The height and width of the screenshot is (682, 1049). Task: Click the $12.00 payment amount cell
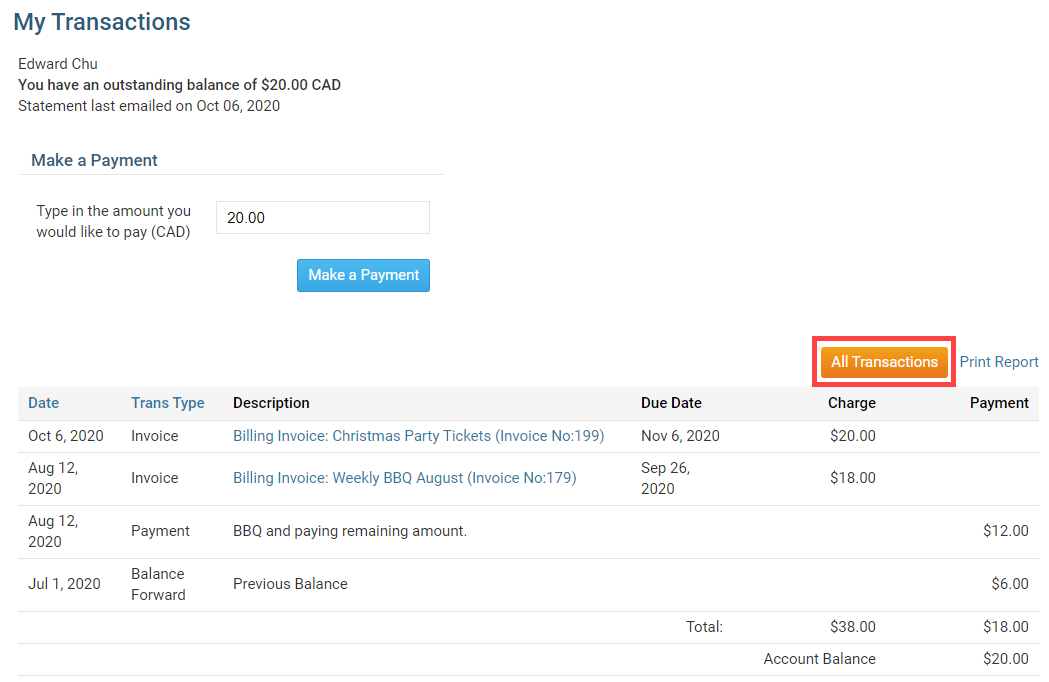tap(1005, 531)
